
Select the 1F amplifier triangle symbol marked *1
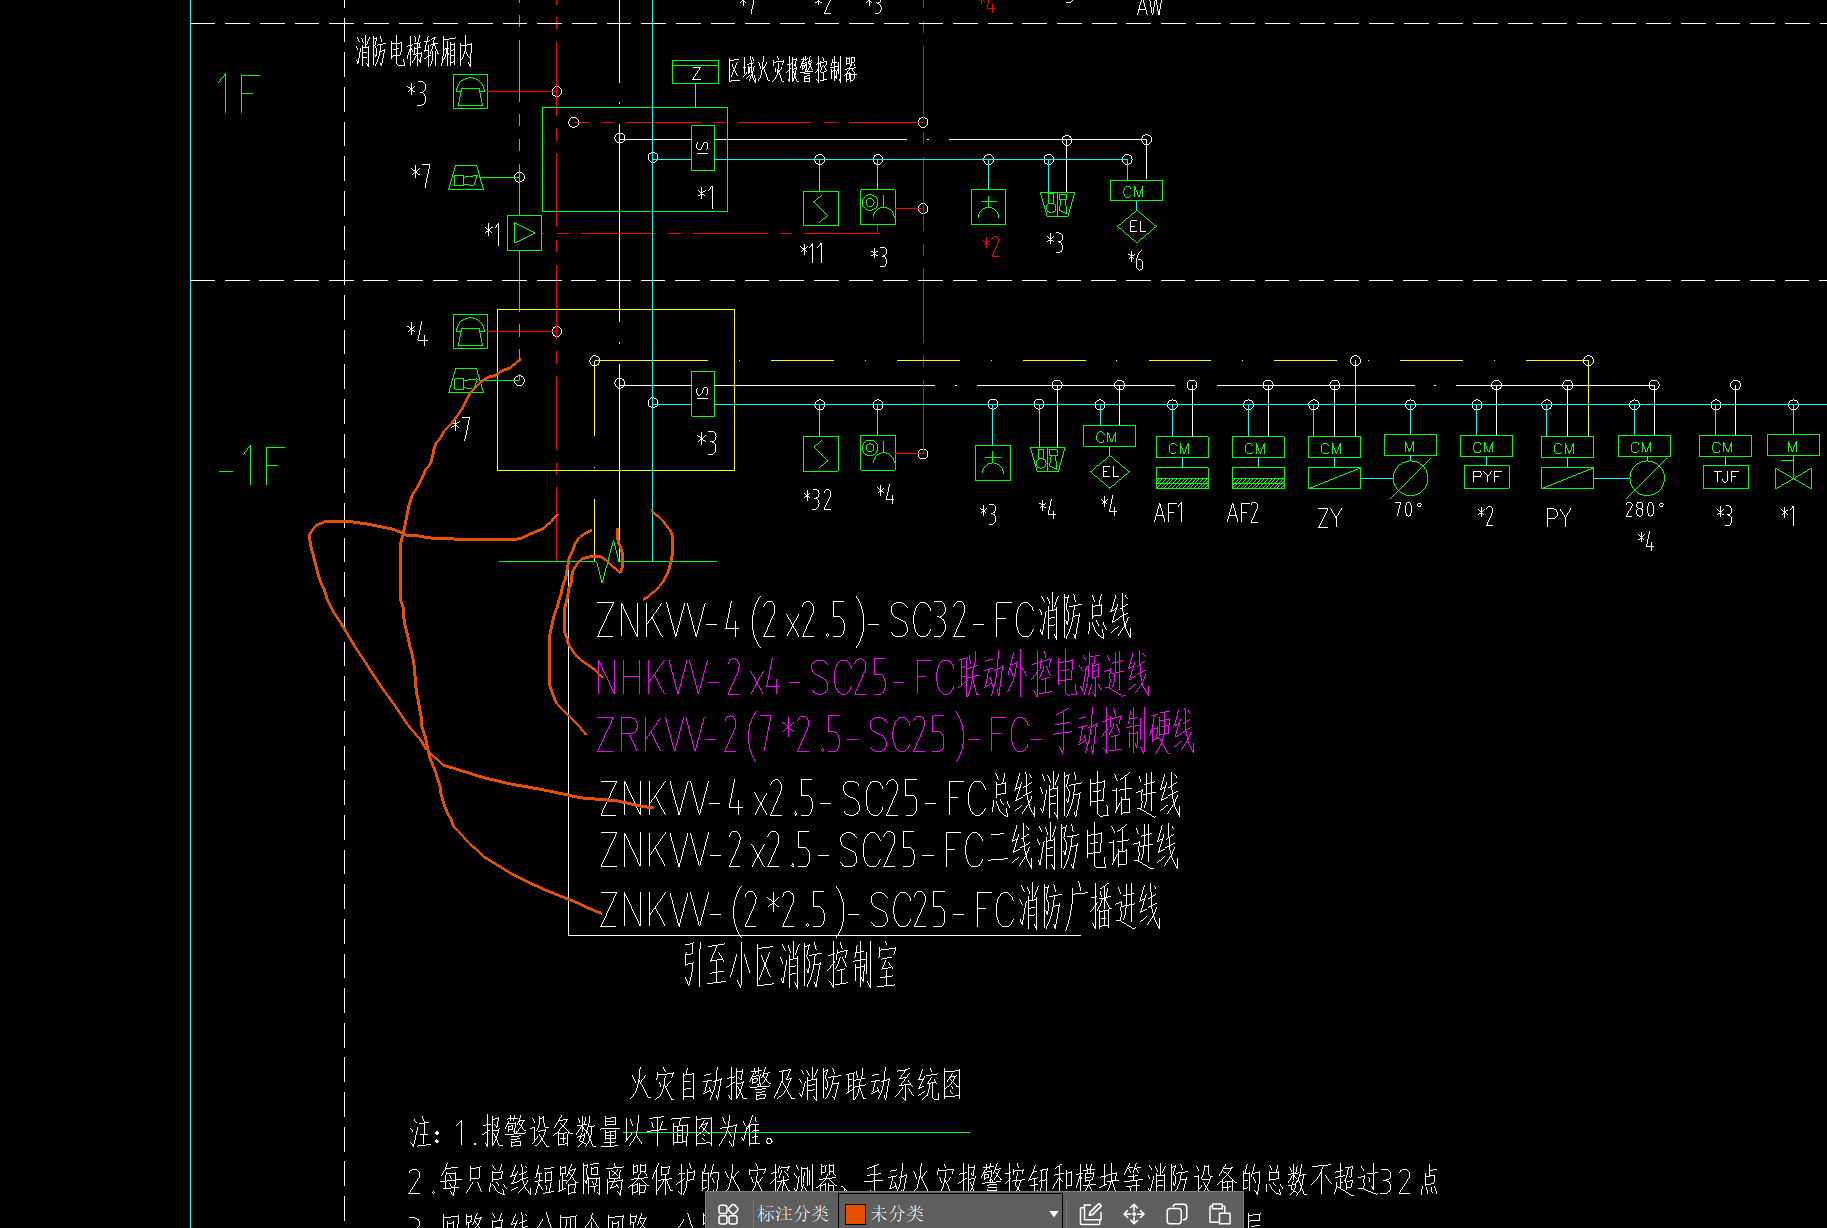[524, 234]
